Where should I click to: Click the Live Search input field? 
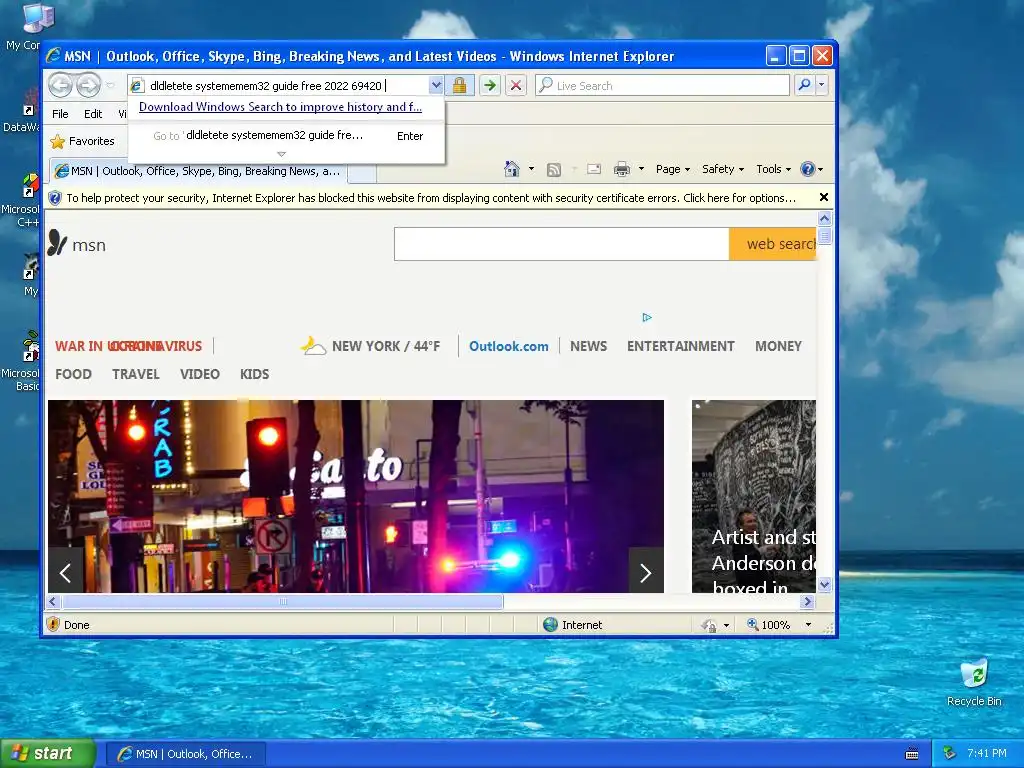point(662,85)
